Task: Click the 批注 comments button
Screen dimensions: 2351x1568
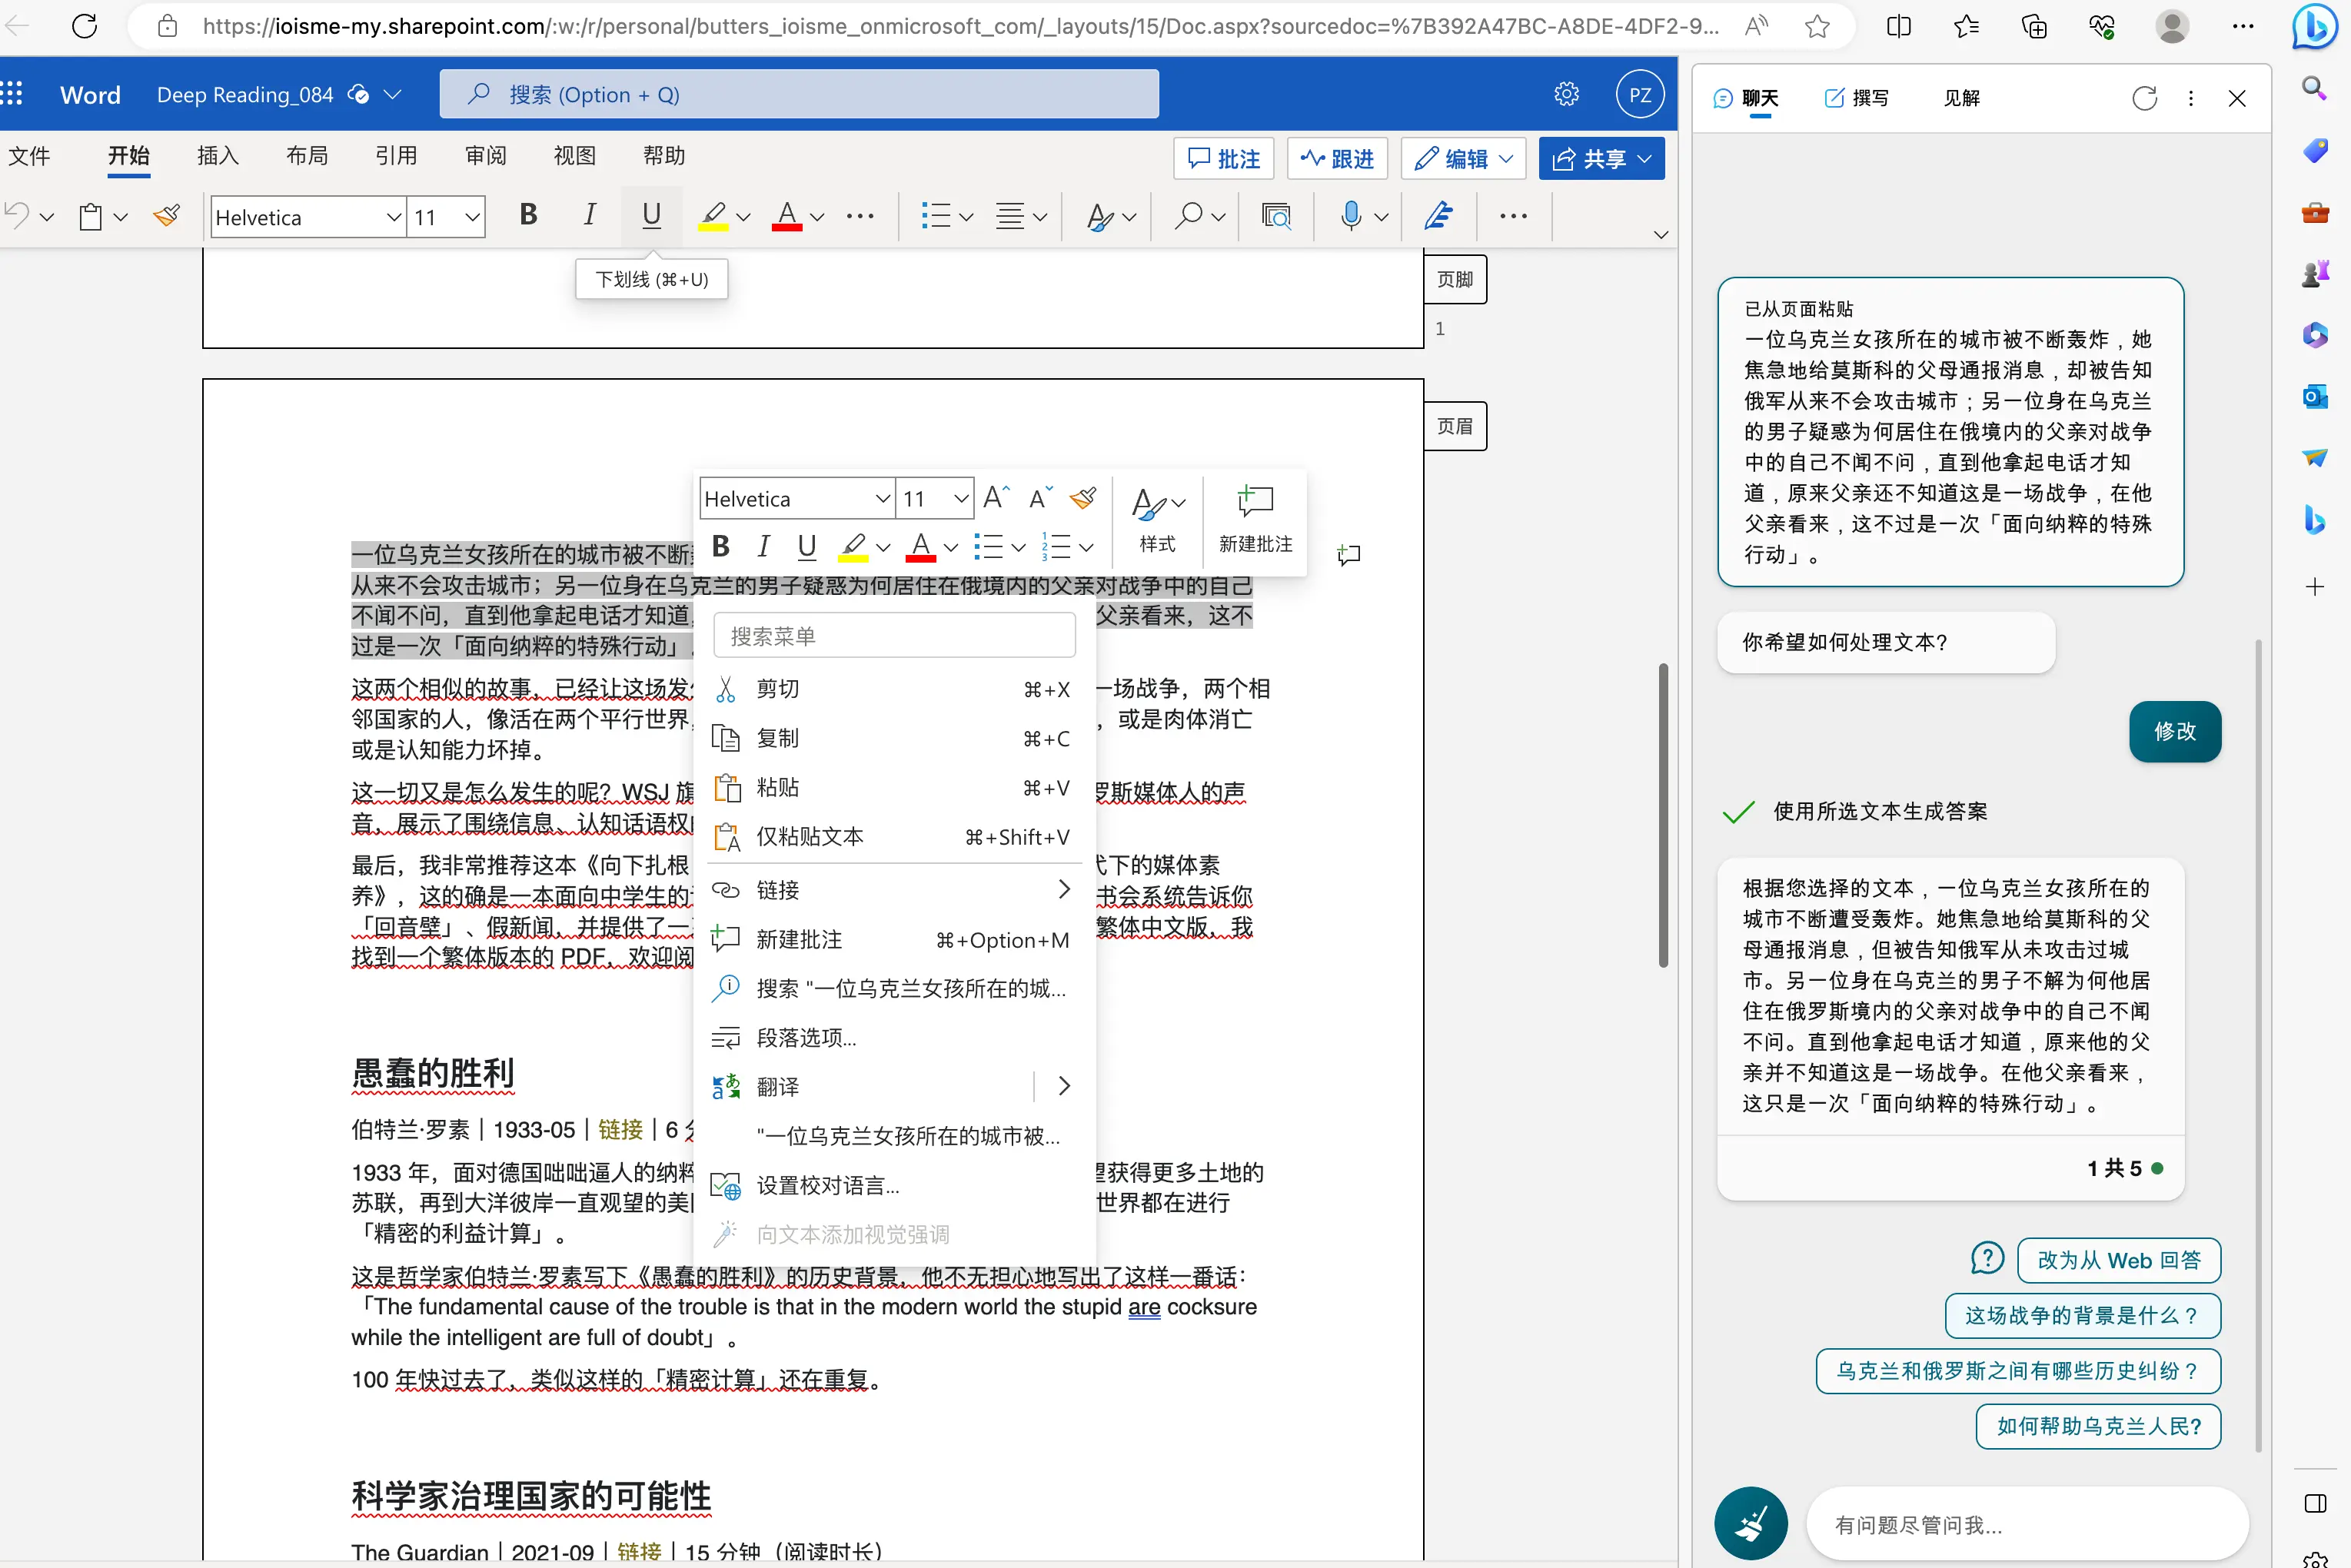Action: point(1223,158)
